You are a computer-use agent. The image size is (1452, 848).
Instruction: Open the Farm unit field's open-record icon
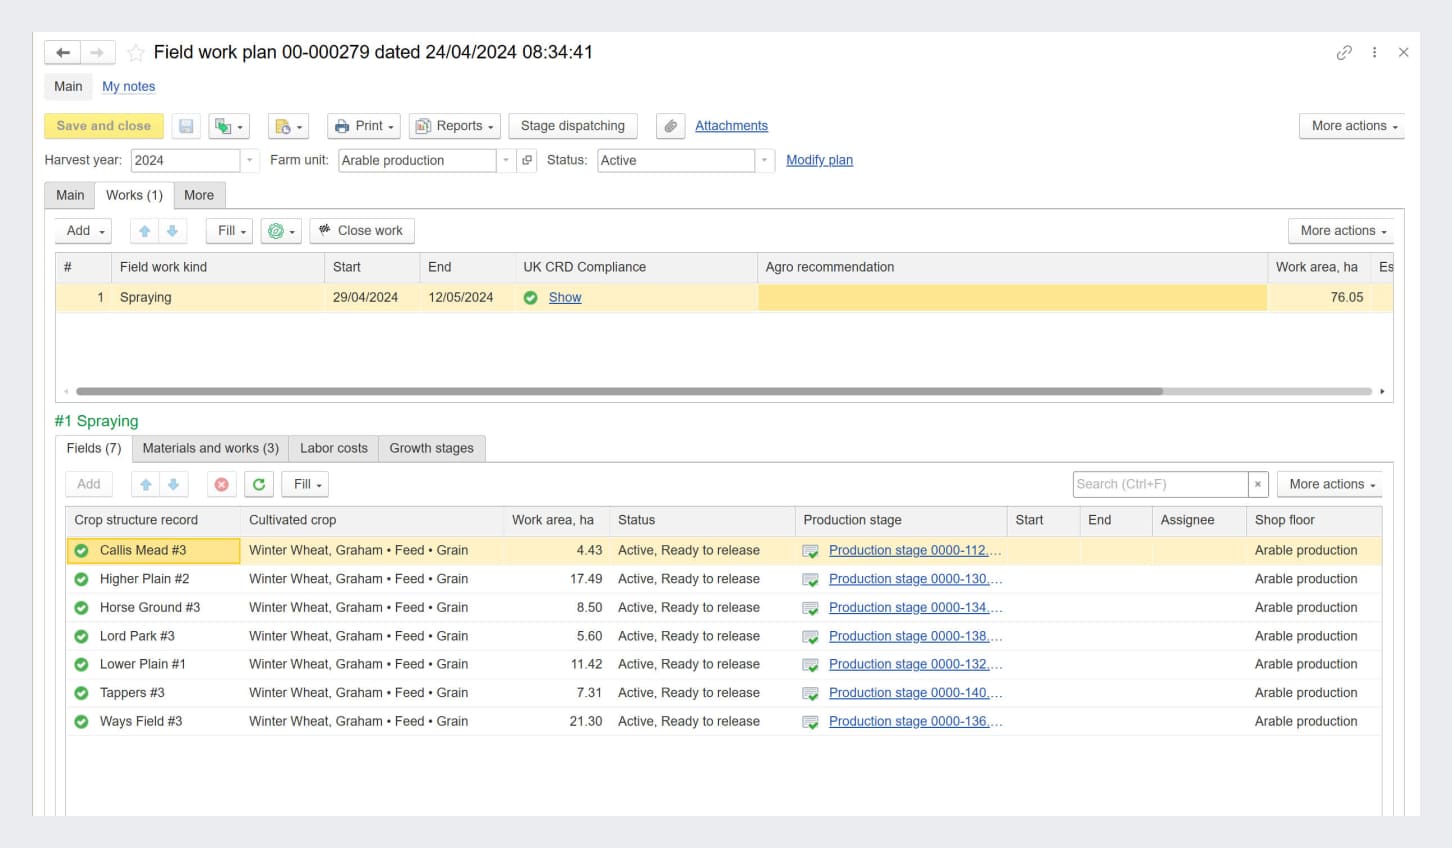coord(527,160)
